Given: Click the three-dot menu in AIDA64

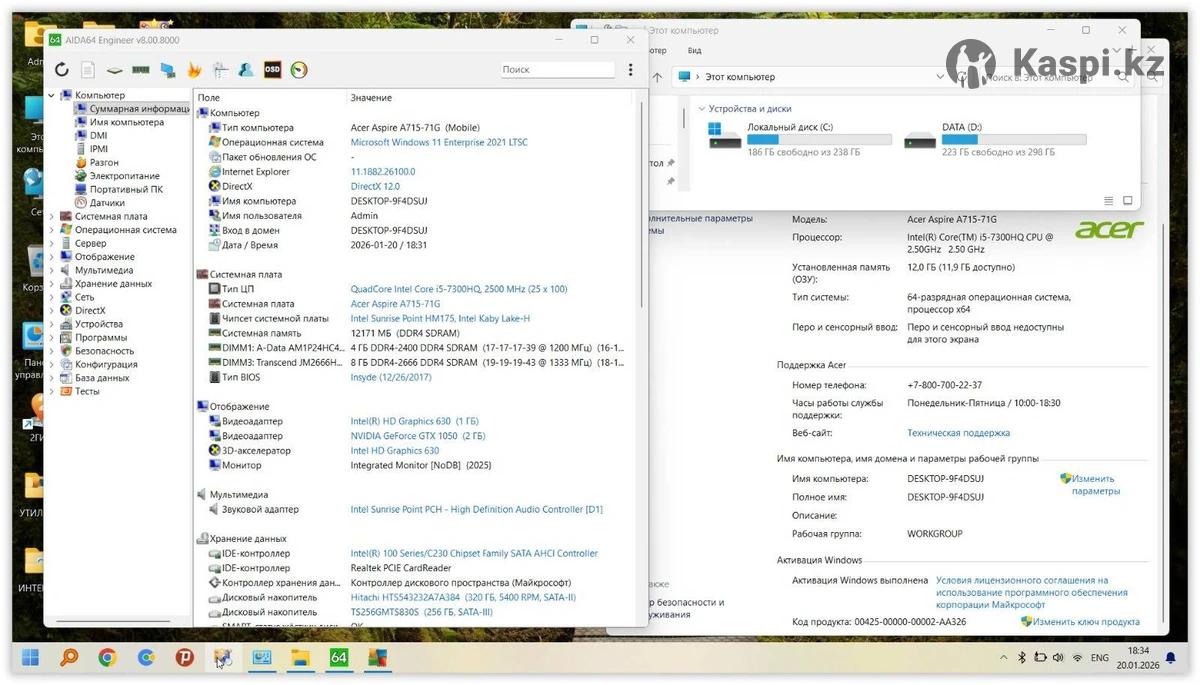Looking at the screenshot, I should tap(630, 70).
